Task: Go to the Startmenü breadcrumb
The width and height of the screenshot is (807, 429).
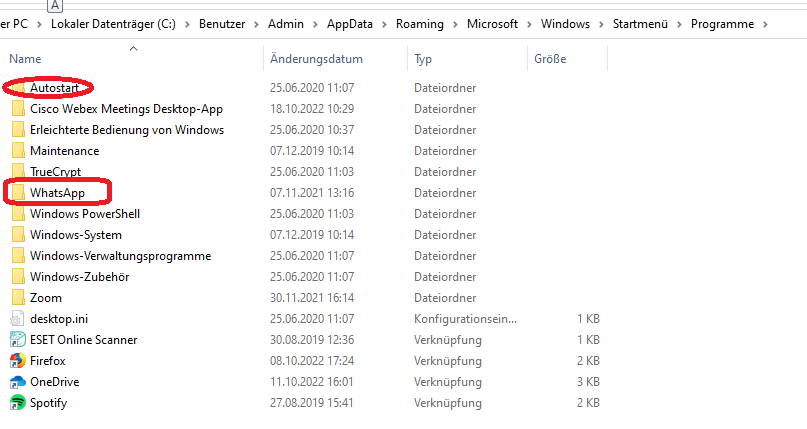Action: point(640,24)
